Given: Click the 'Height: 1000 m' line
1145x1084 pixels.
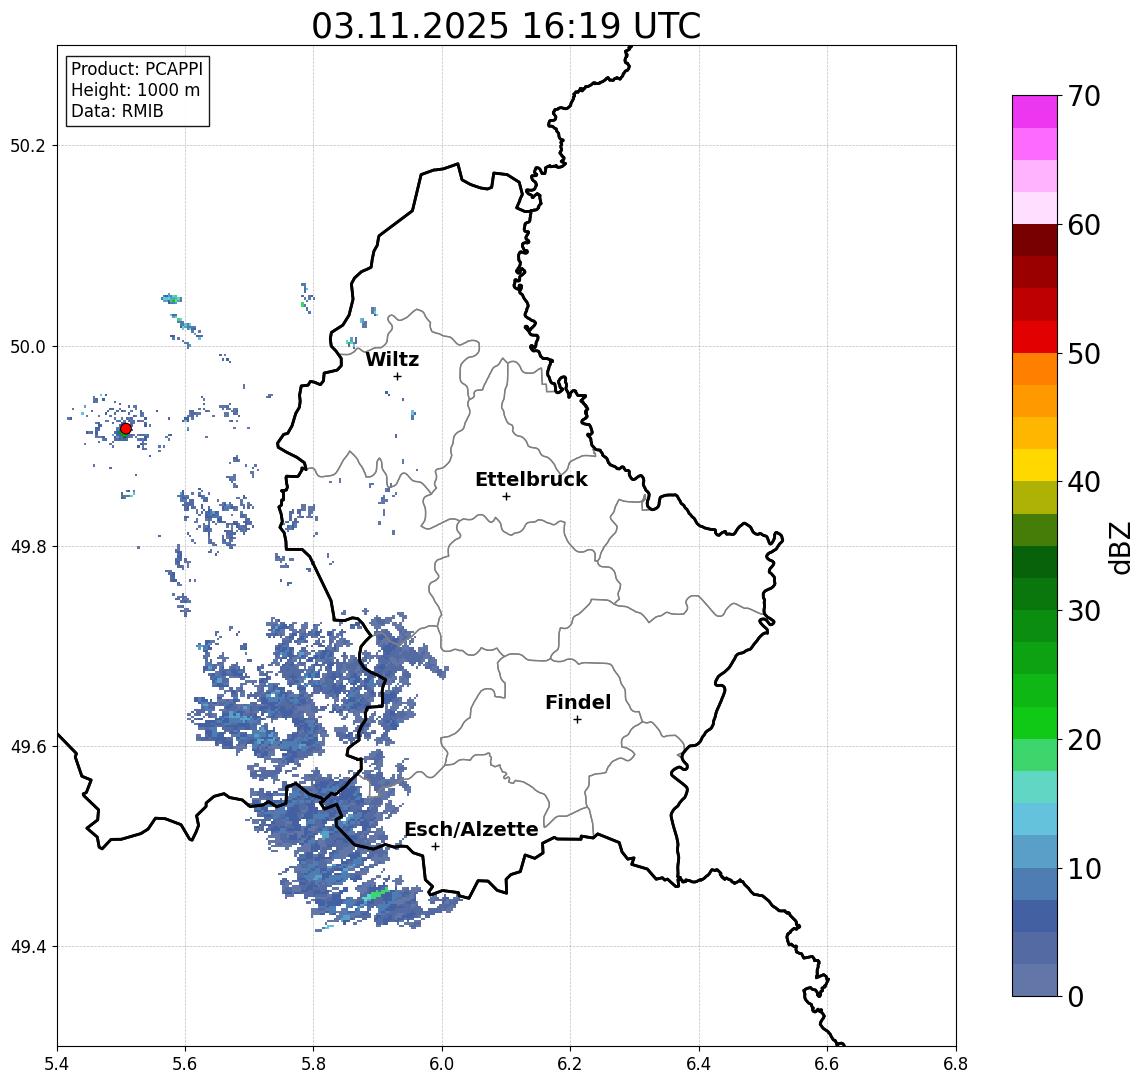Looking at the screenshot, I should pos(135,90).
